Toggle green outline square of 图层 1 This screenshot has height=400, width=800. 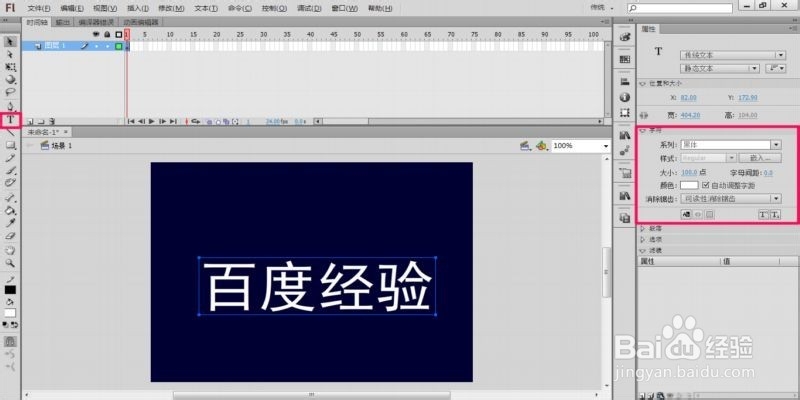pyautogui.click(x=118, y=46)
